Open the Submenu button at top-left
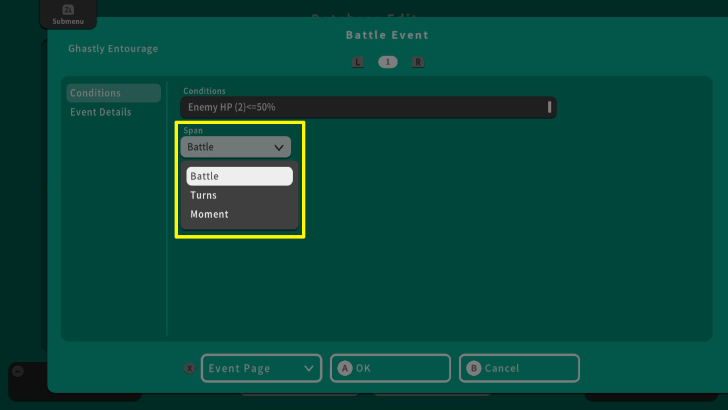 (68, 14)
